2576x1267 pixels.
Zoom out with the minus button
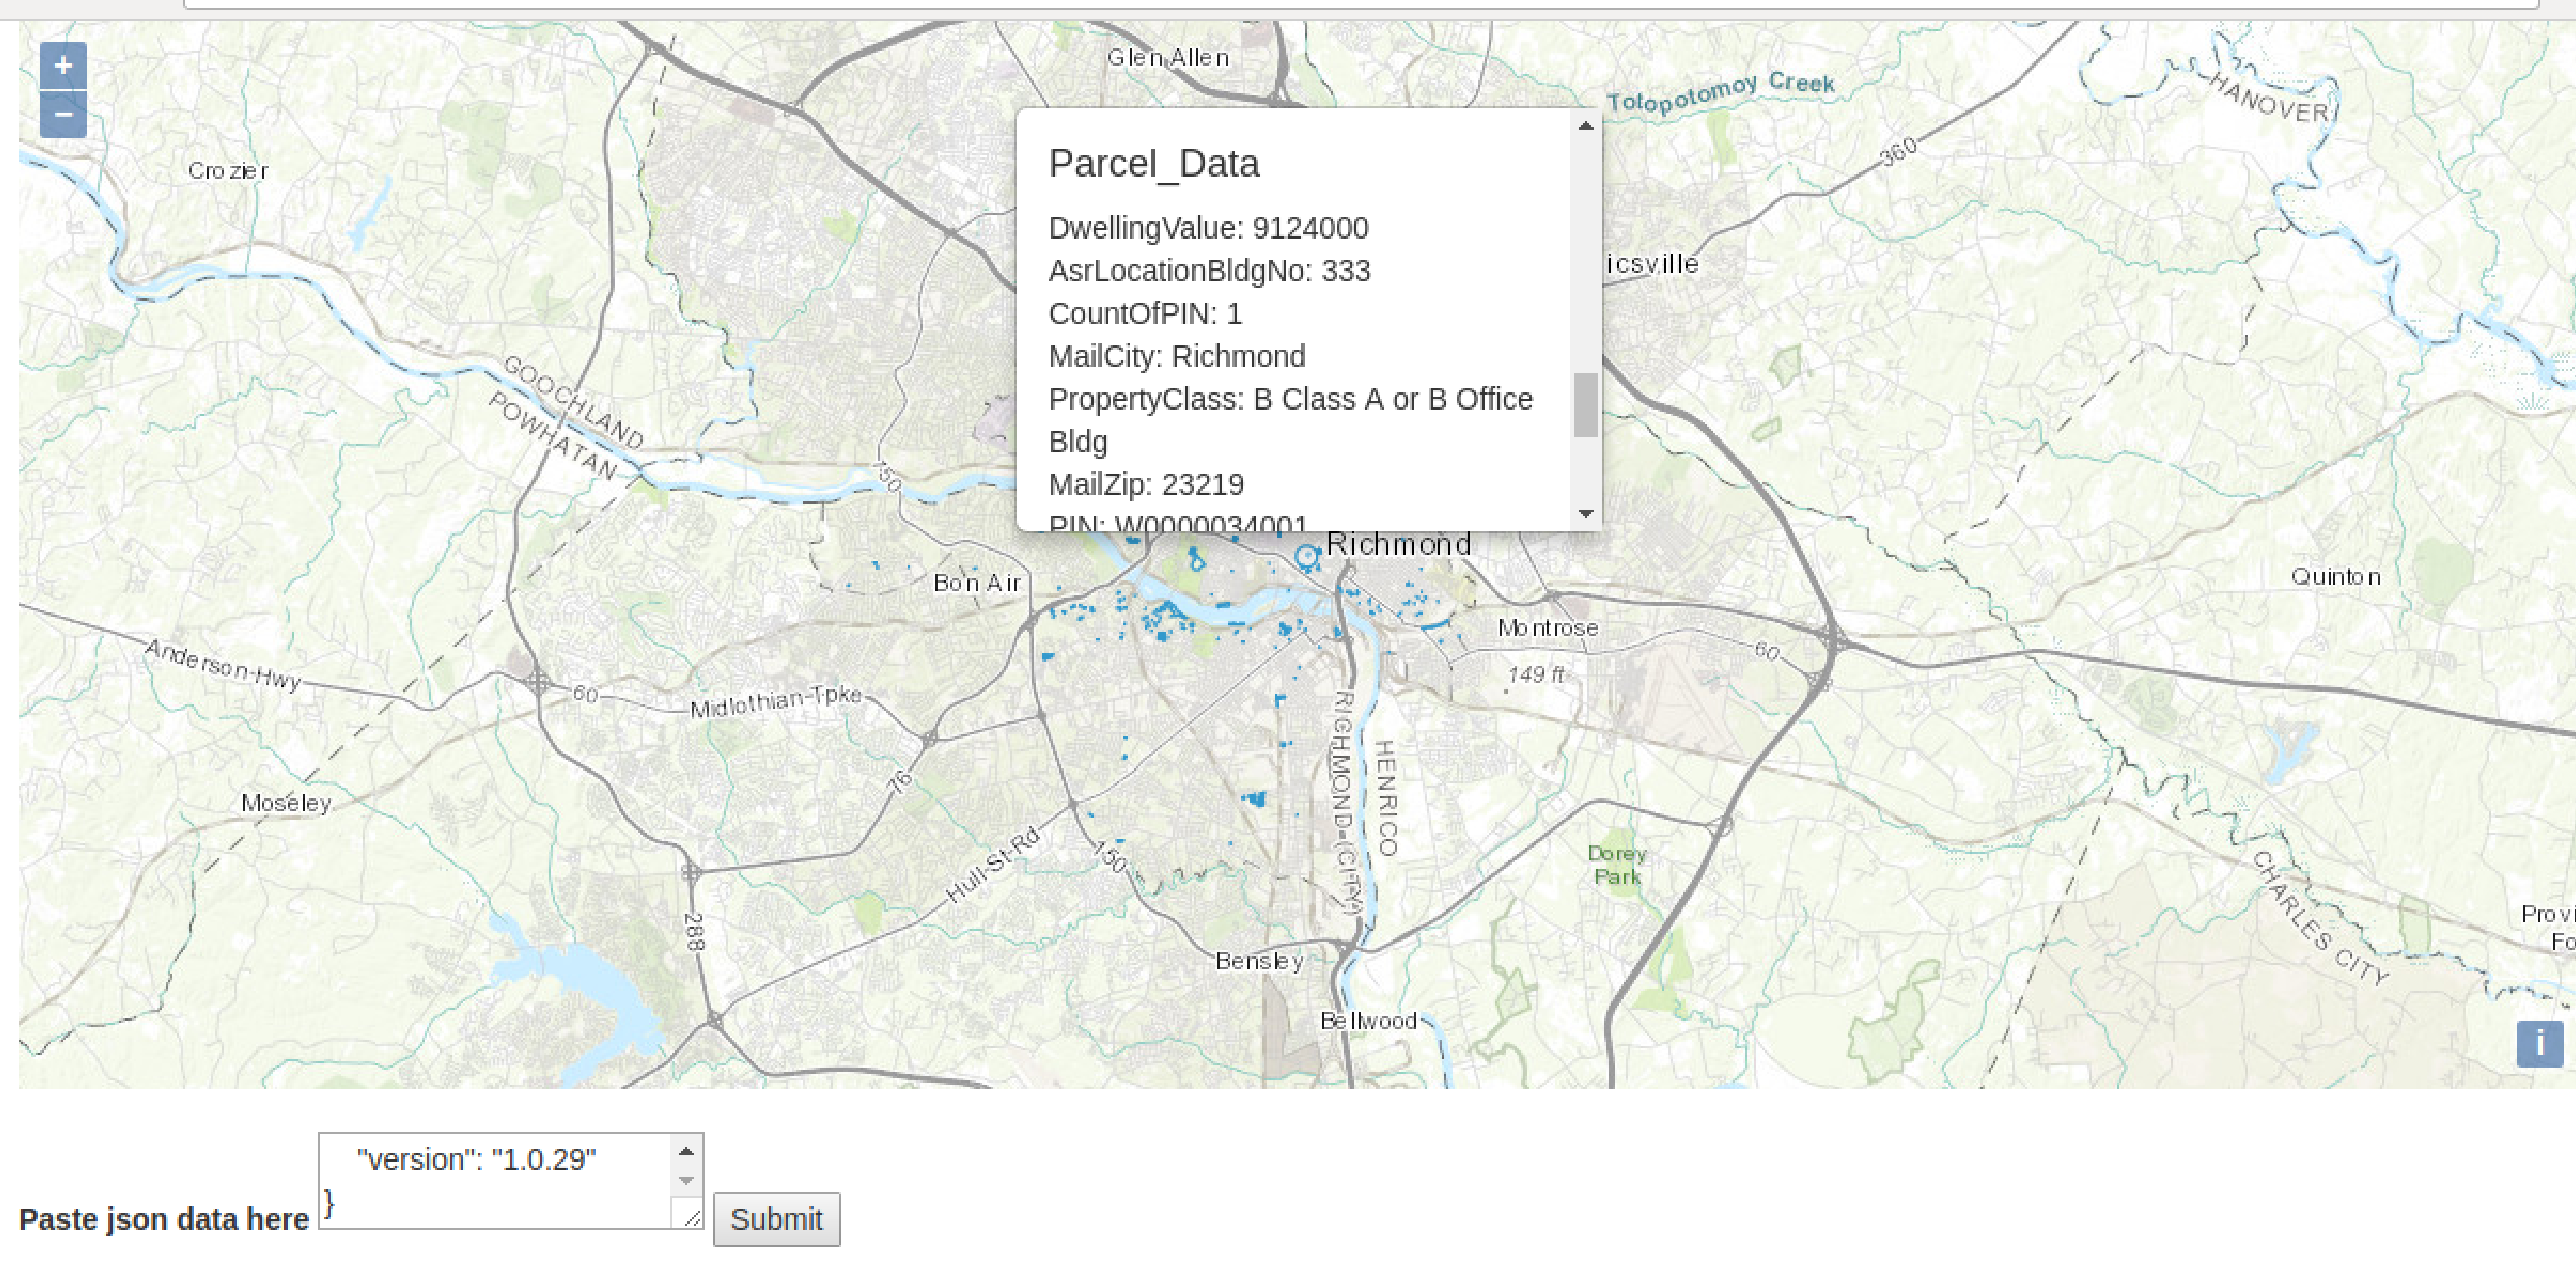[63, 114]
